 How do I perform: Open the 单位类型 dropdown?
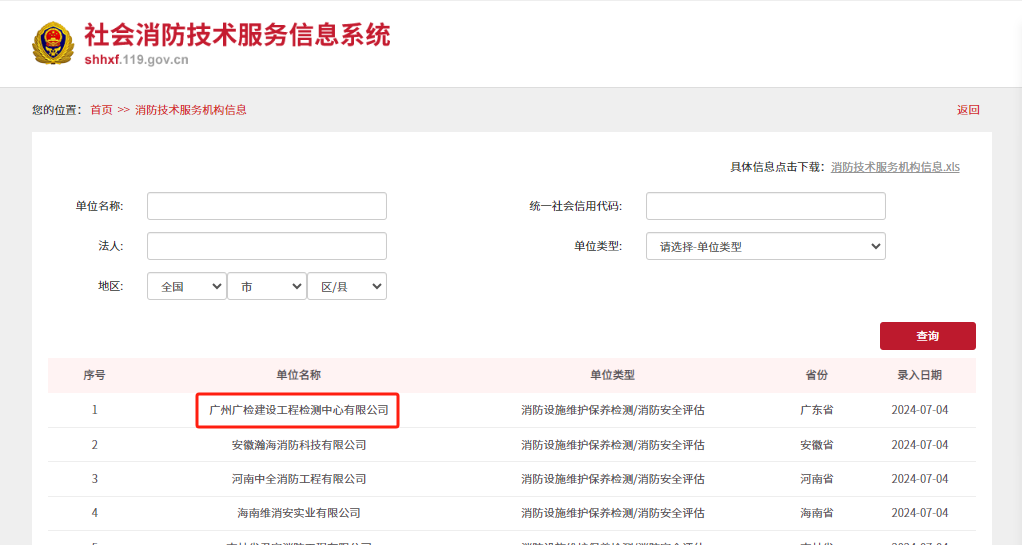765,246
